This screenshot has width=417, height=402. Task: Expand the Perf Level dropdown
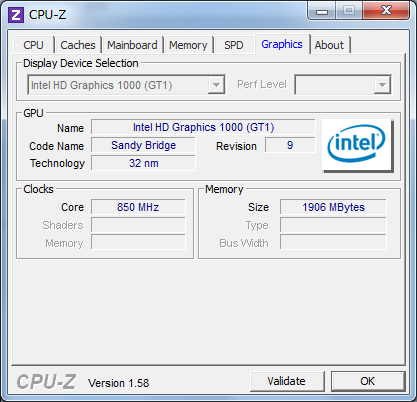pyautogui.click(x=343, y=85)
